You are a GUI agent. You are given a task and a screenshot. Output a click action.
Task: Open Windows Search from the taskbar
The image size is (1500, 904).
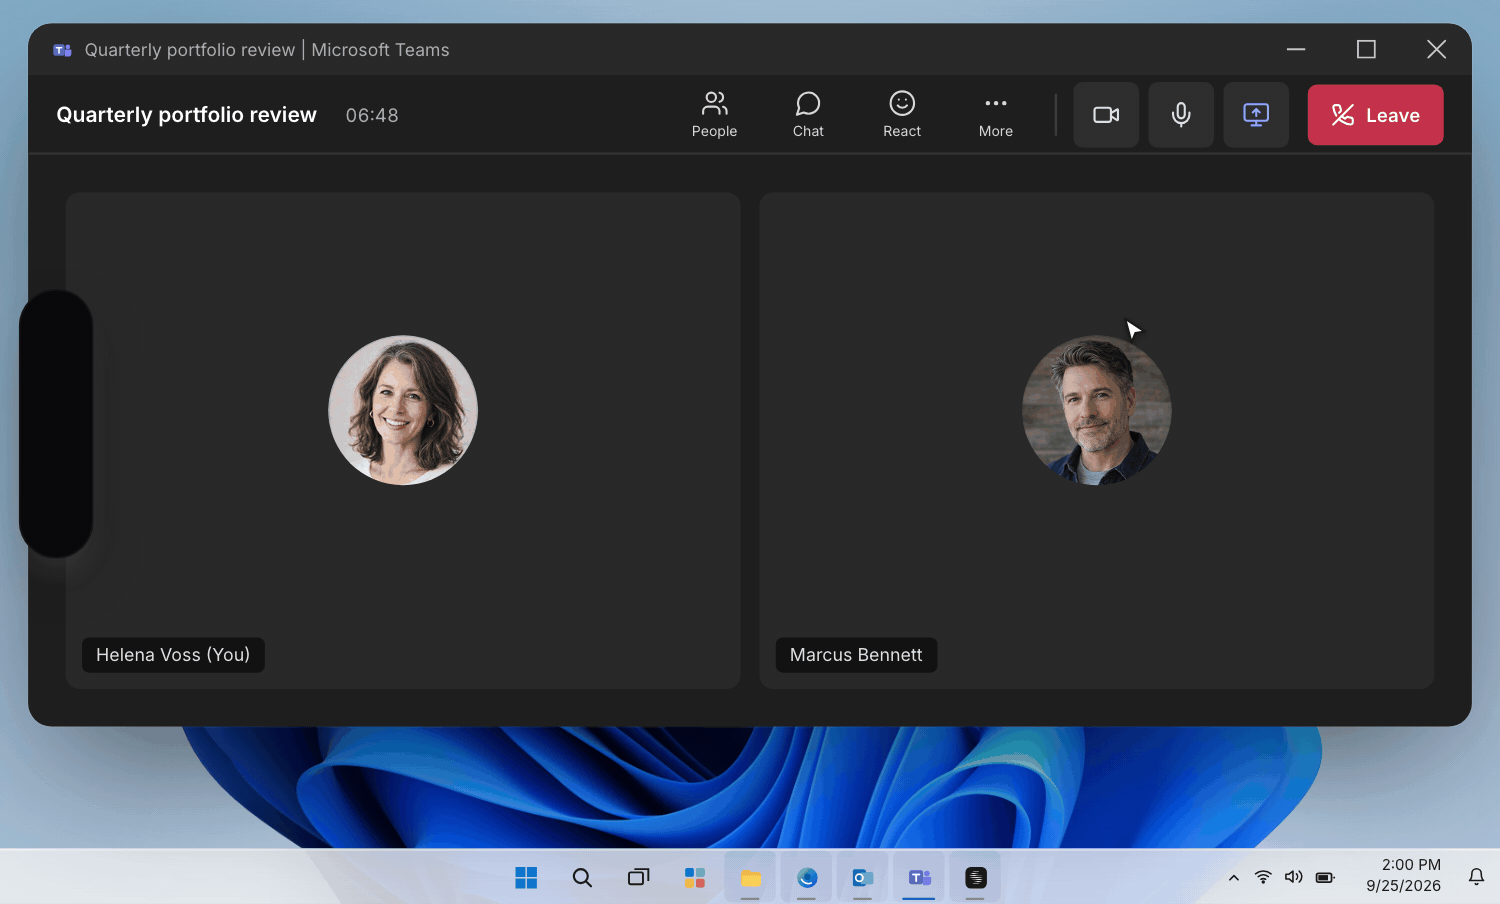click(582, 877)
